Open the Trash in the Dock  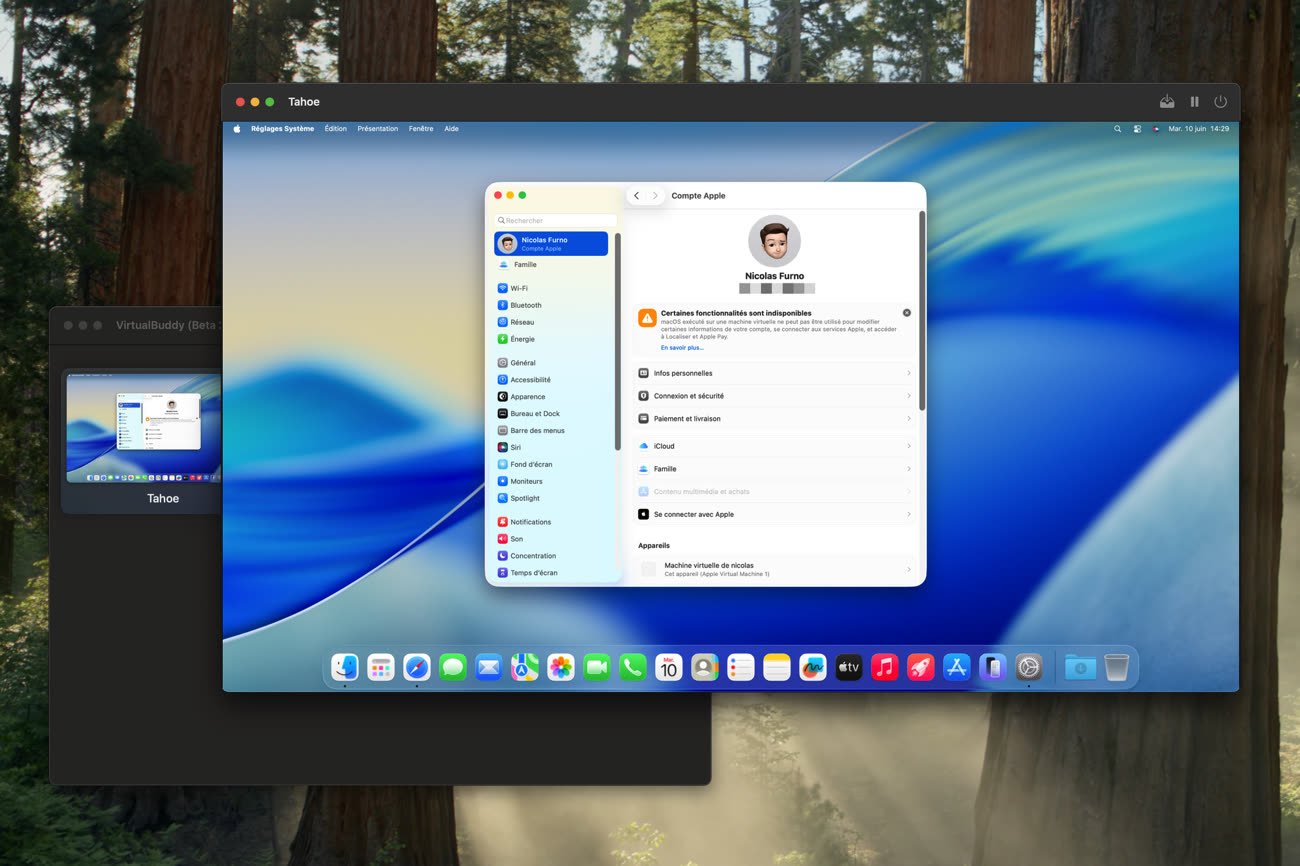1117,667
